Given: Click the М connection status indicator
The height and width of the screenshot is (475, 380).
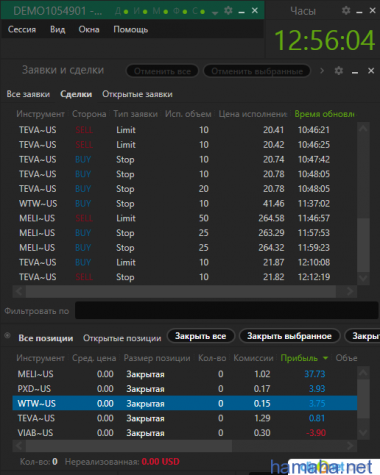Looking at the screenshot, I should coord(160,11).
